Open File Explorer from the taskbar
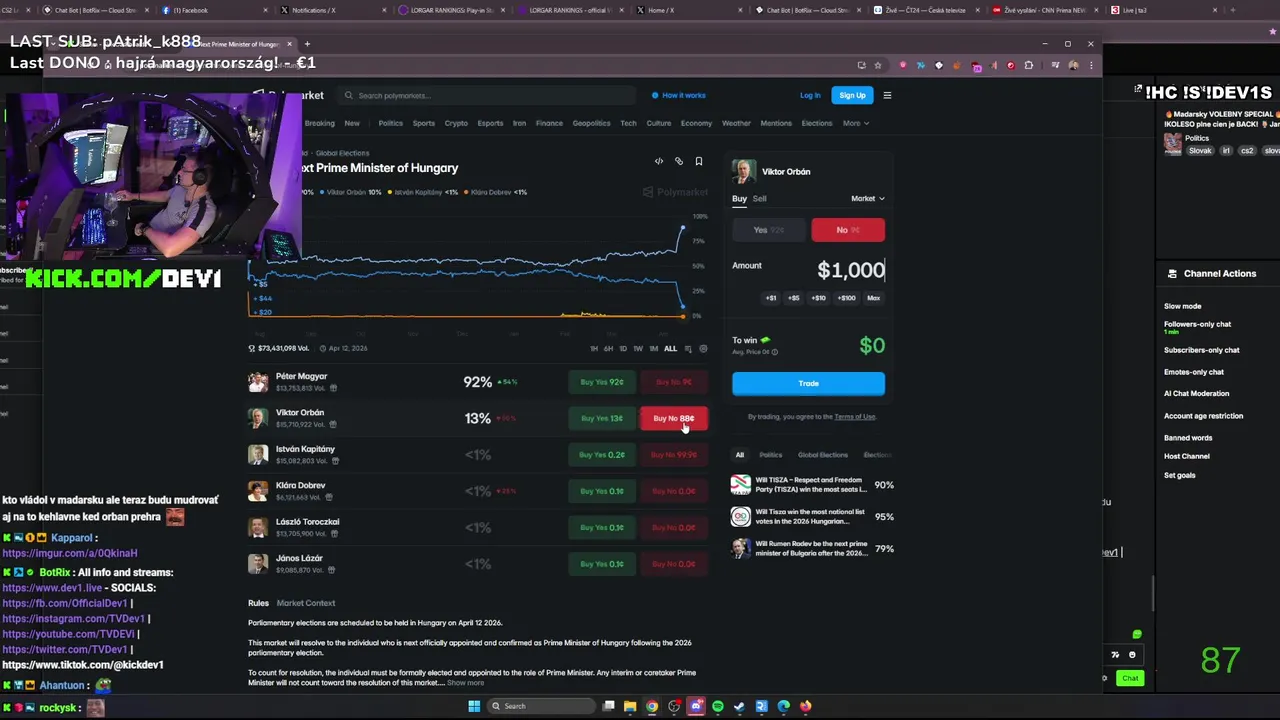 pos(630,706)
